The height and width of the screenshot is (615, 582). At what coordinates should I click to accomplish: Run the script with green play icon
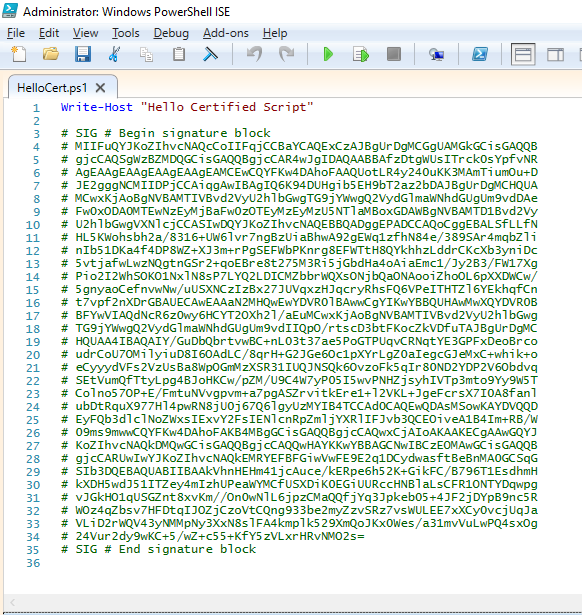click(329, 54)
